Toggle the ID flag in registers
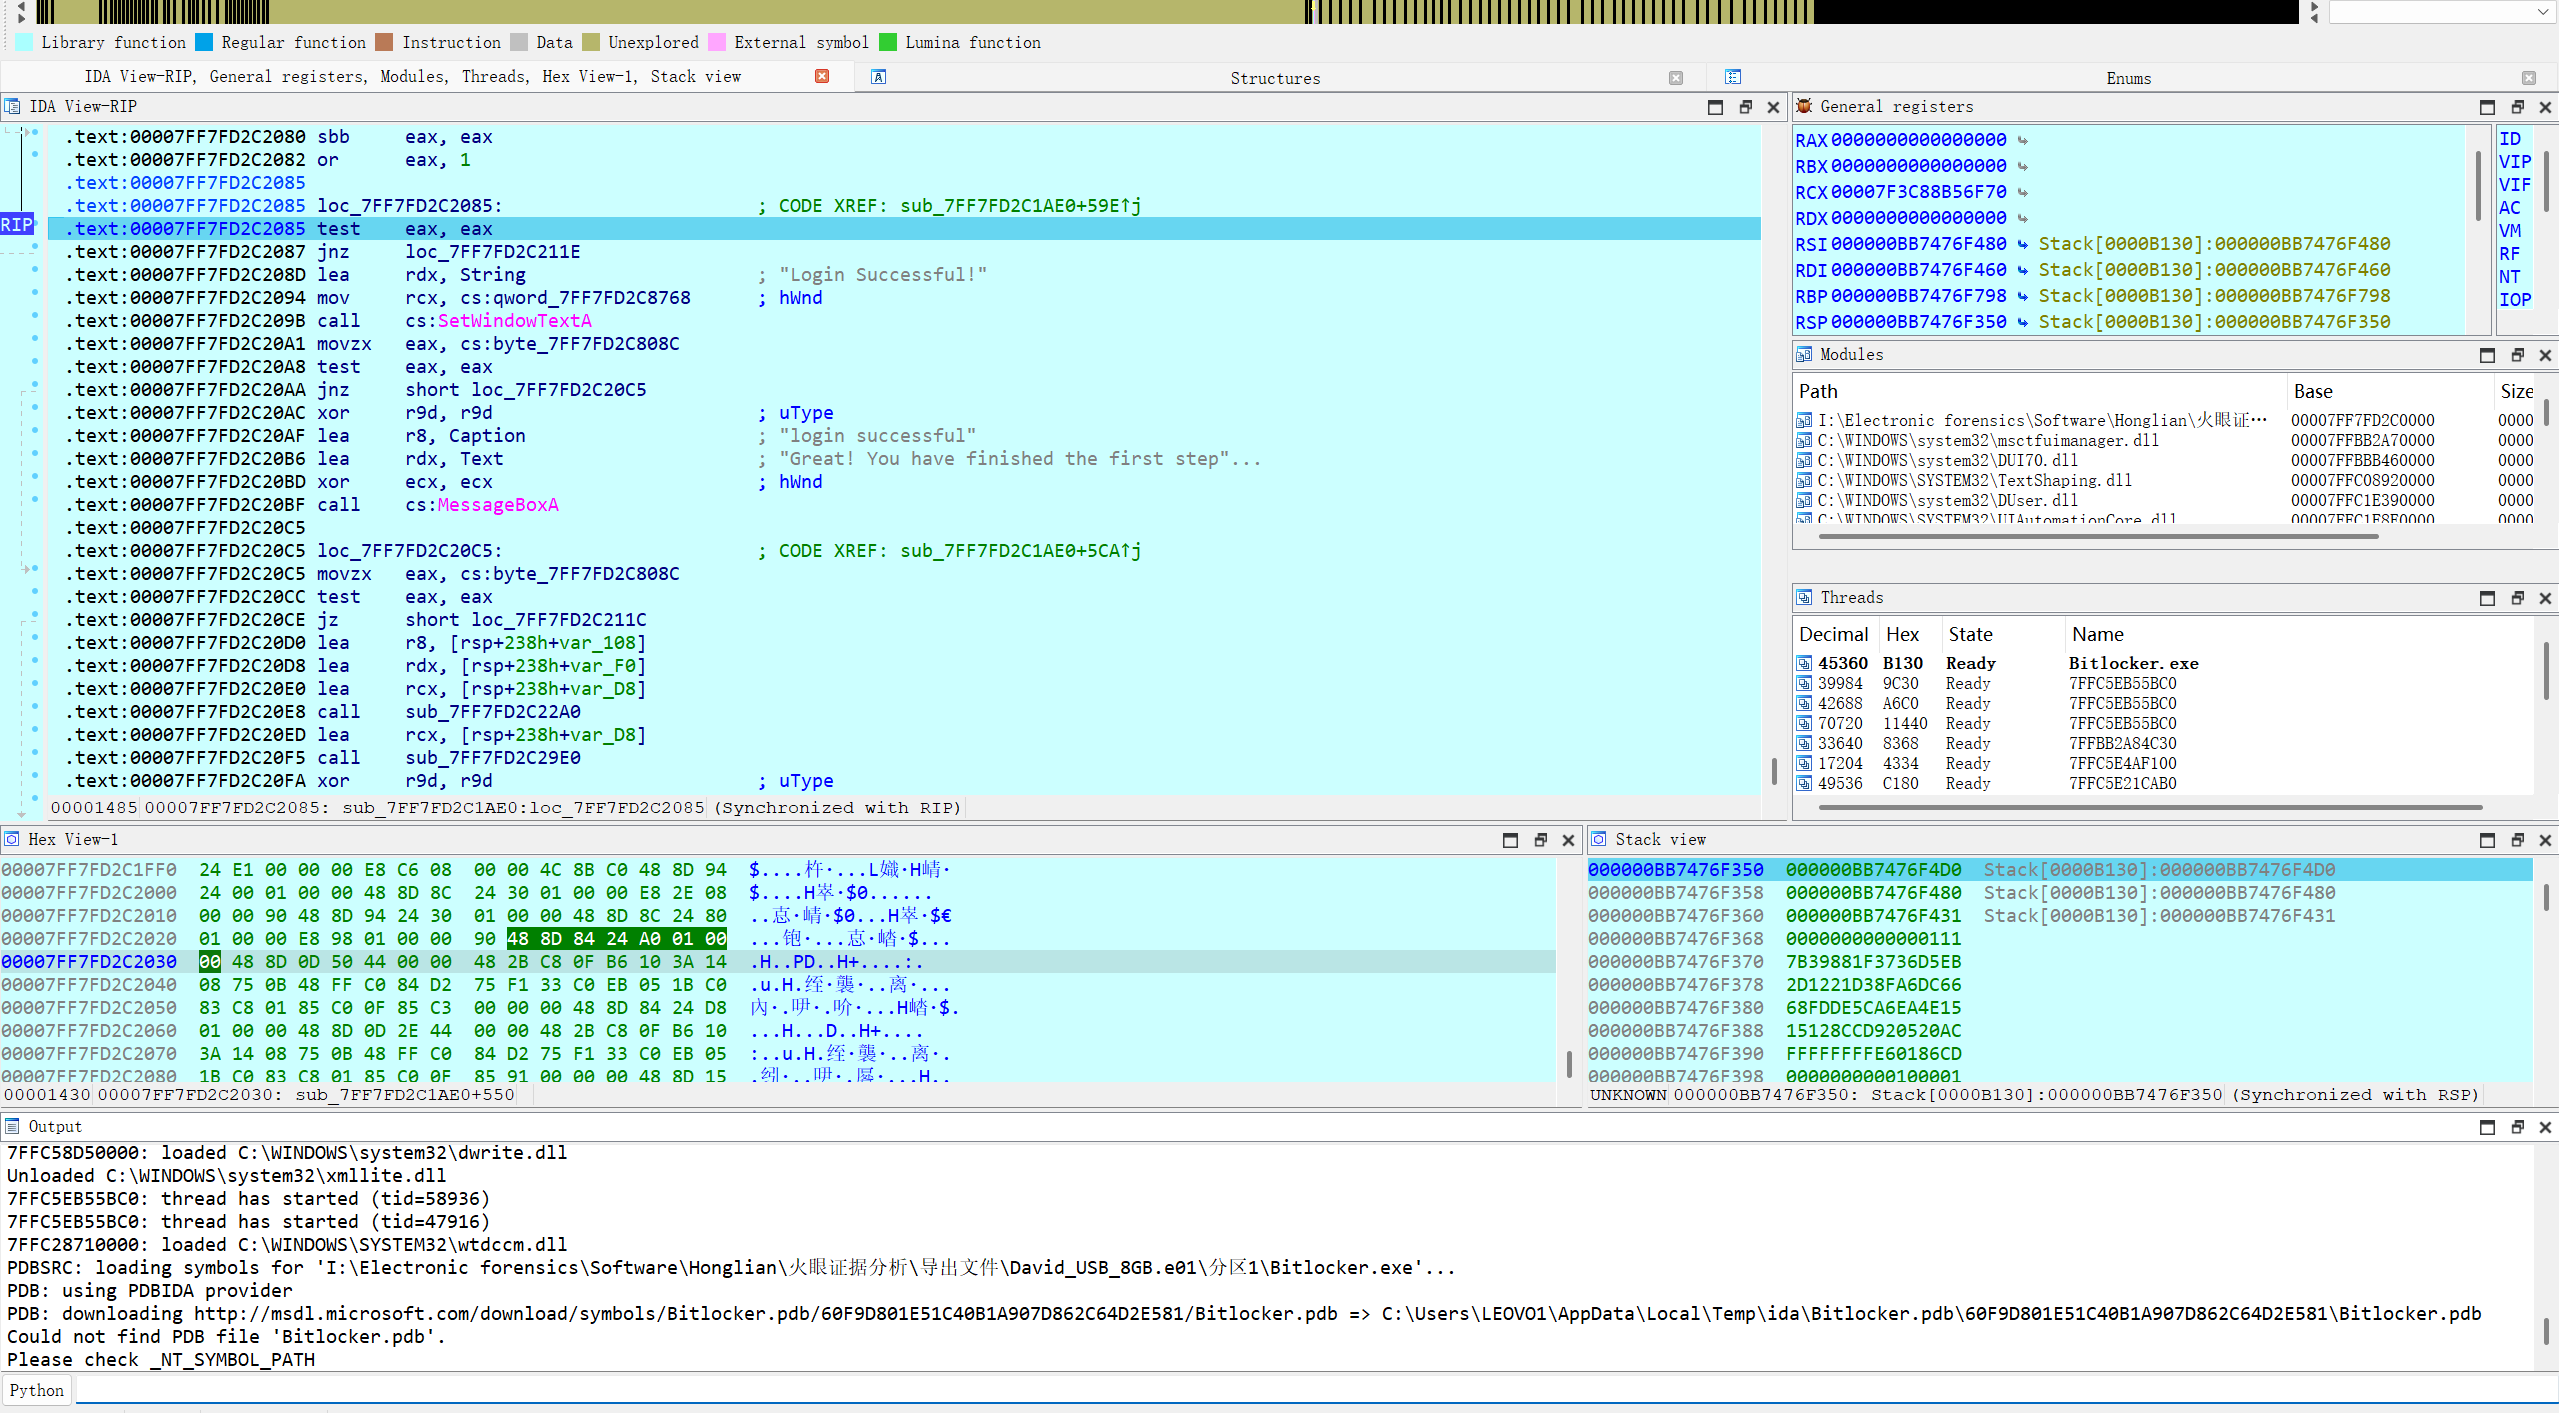The image size is (2559, 1413). 2509,139
